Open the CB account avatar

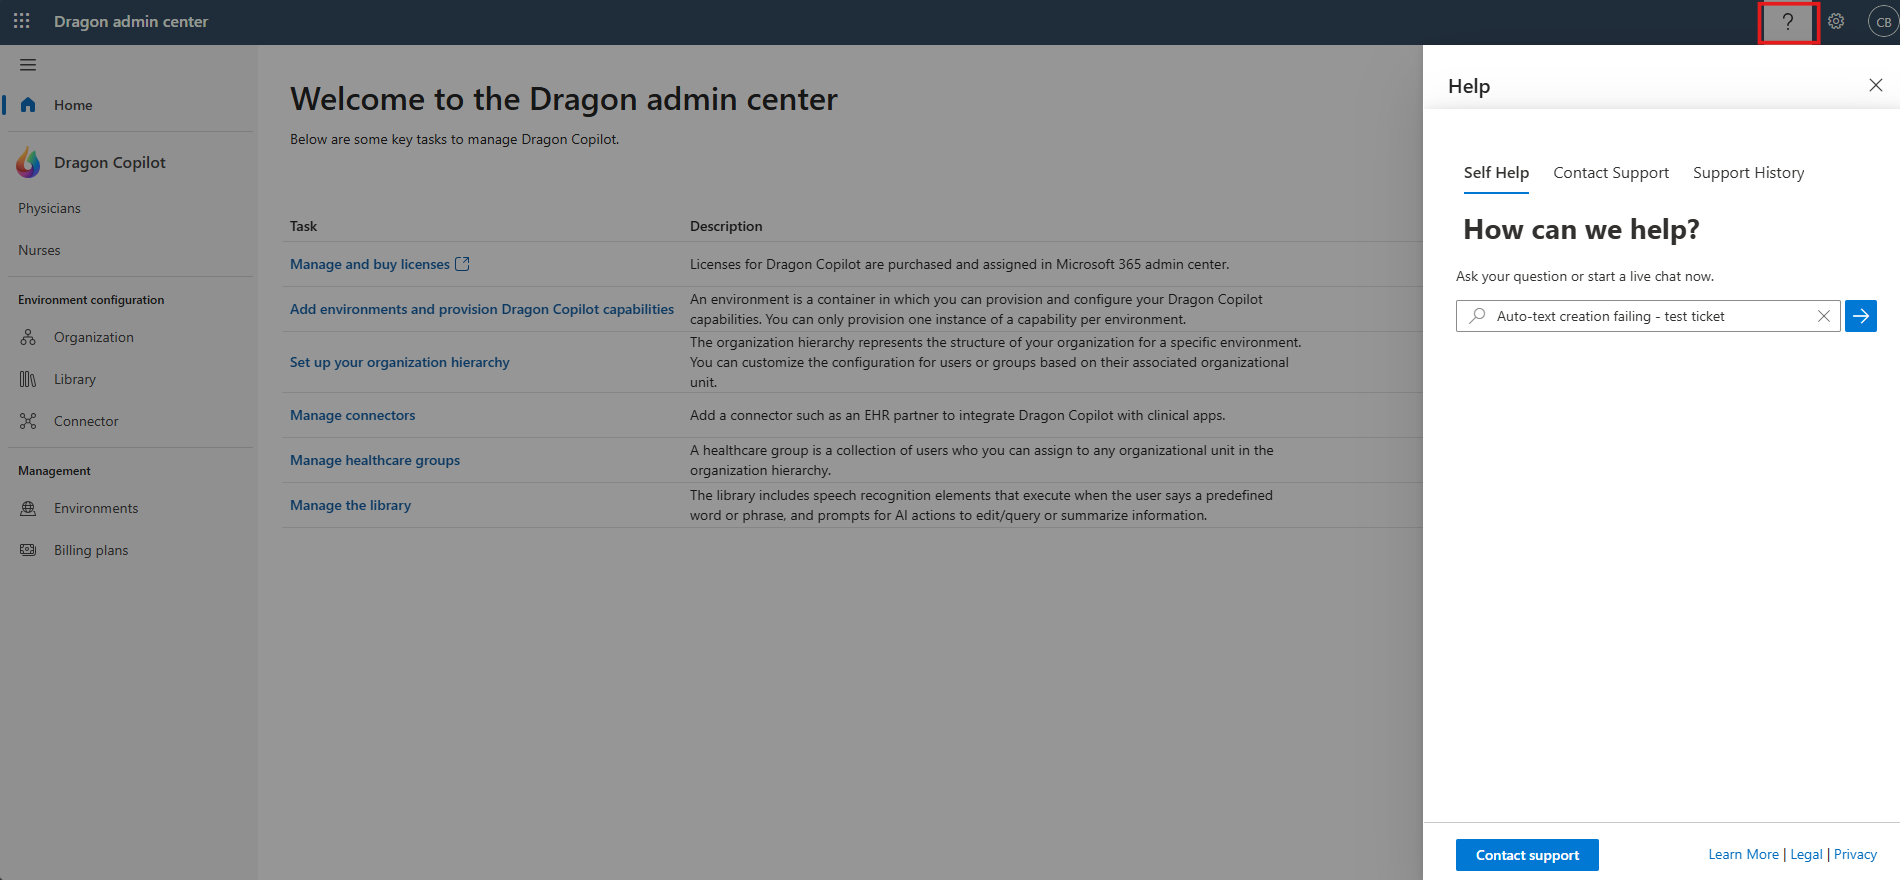[1883, 22]
